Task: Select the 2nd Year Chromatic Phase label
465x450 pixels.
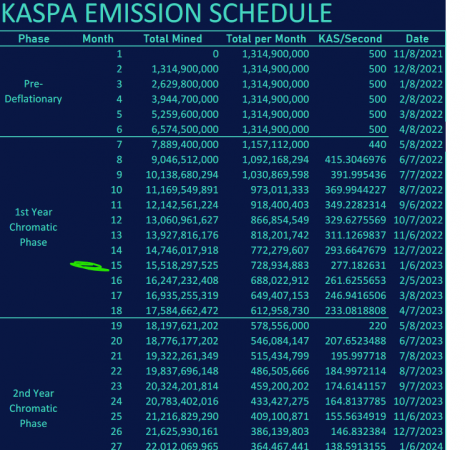Action: (33, 408)
